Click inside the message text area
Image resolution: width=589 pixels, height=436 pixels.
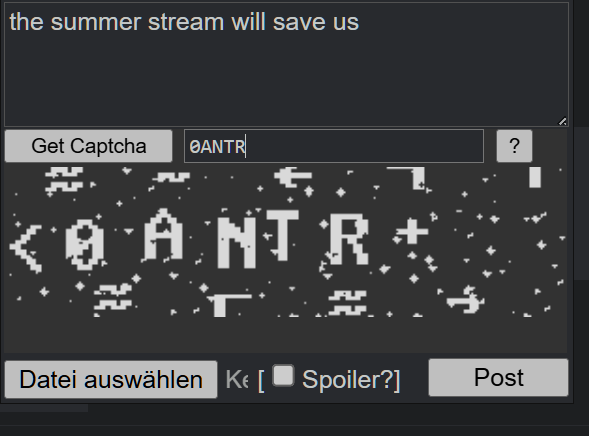click(x=286, y=64)
